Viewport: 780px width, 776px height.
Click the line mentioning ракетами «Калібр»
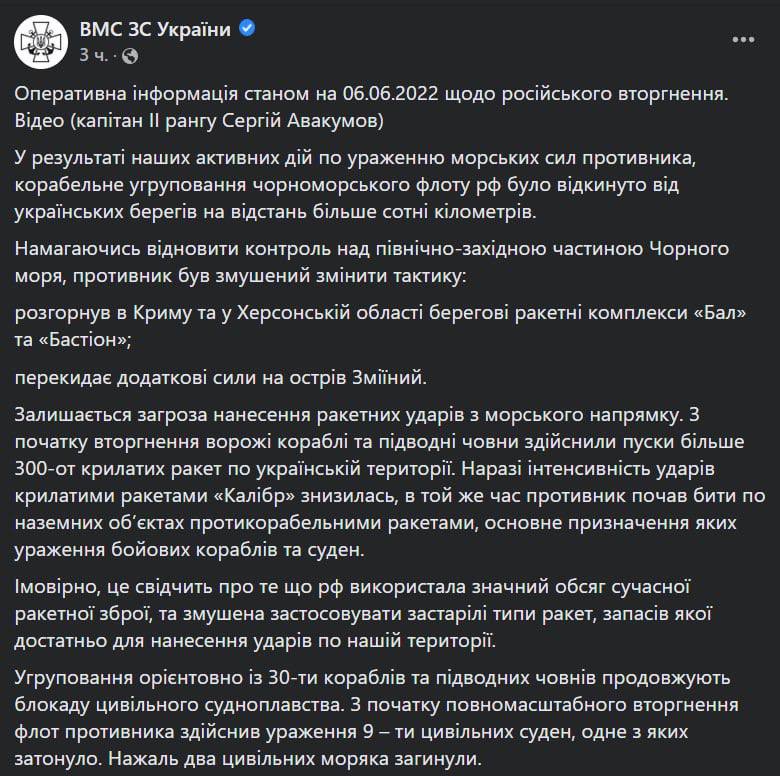(381, 492)
